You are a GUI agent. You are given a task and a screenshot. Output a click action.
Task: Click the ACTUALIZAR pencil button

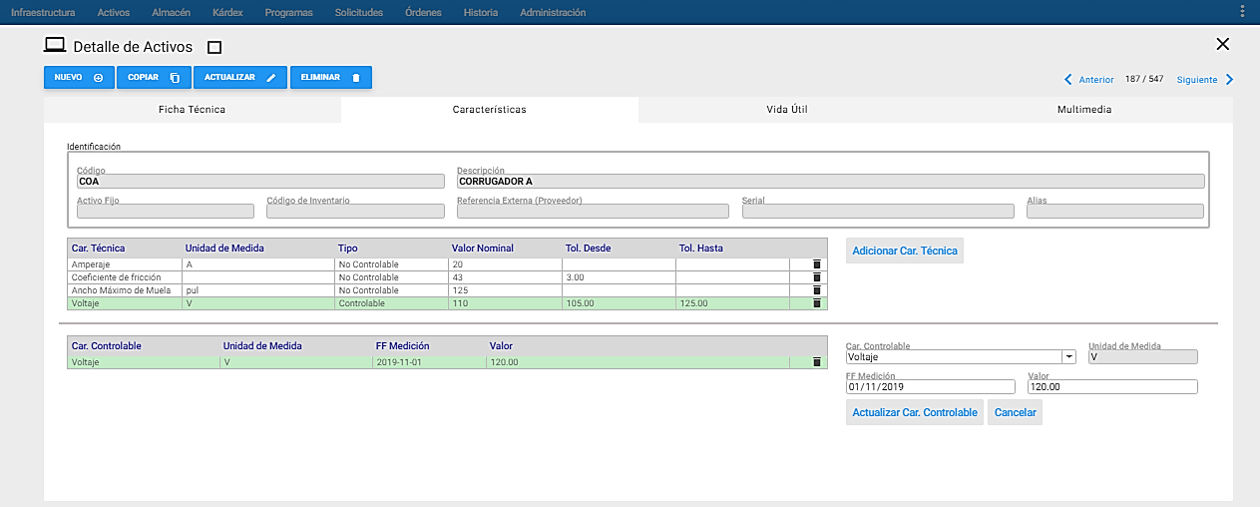click(x=240, y=77)
